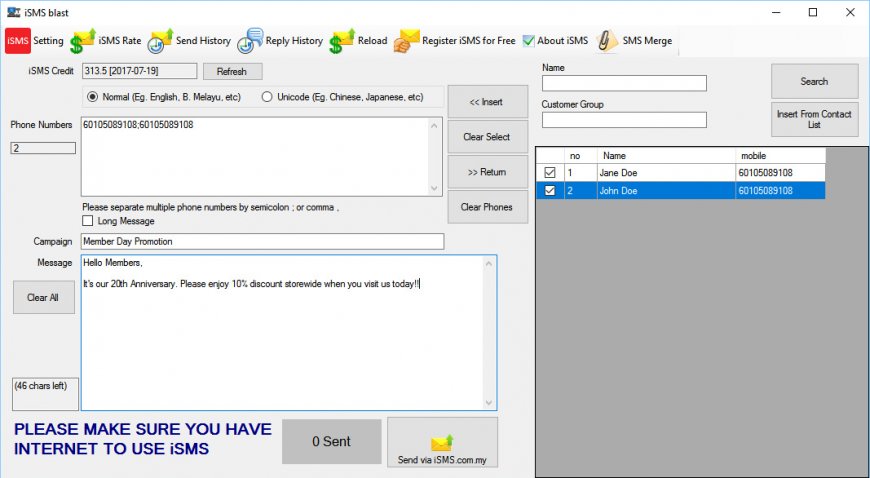
Task: Click the Search button
Action: 815,81
